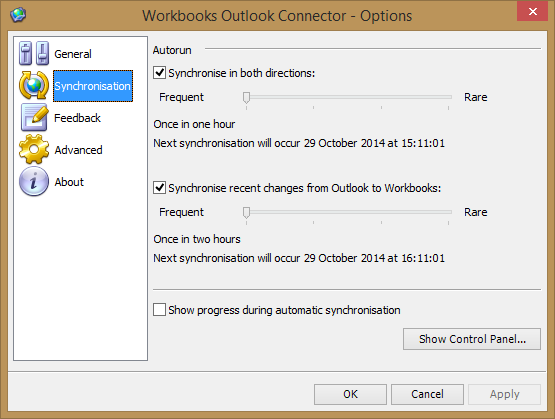Click the General sliders icon
The height and width of the screenshot is (419, 555).
(34, 53)
